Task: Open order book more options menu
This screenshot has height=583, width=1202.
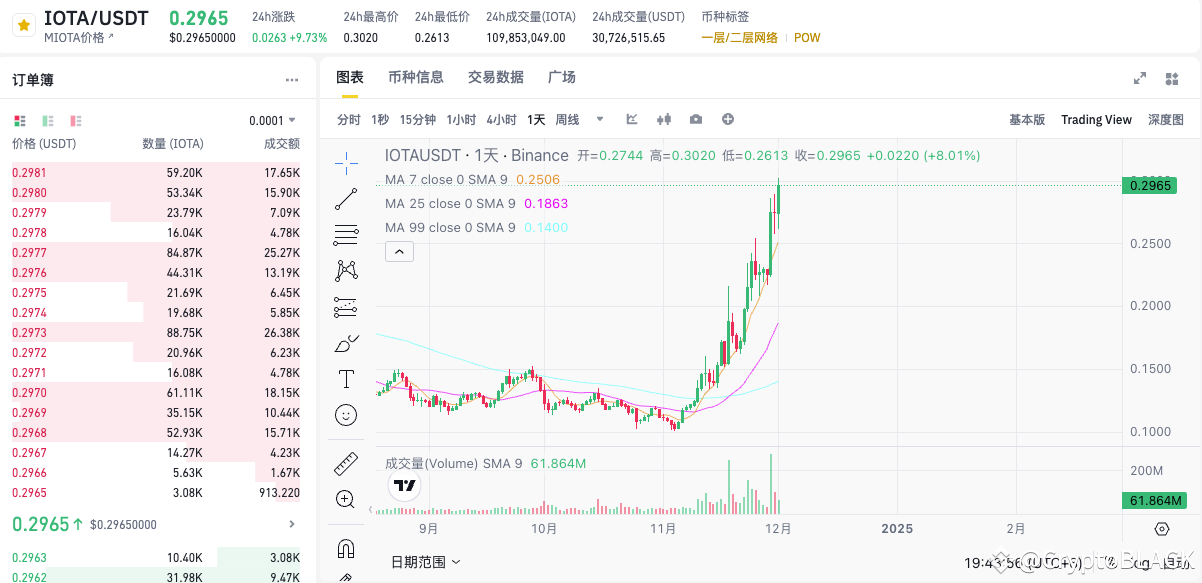Action: 292,80
